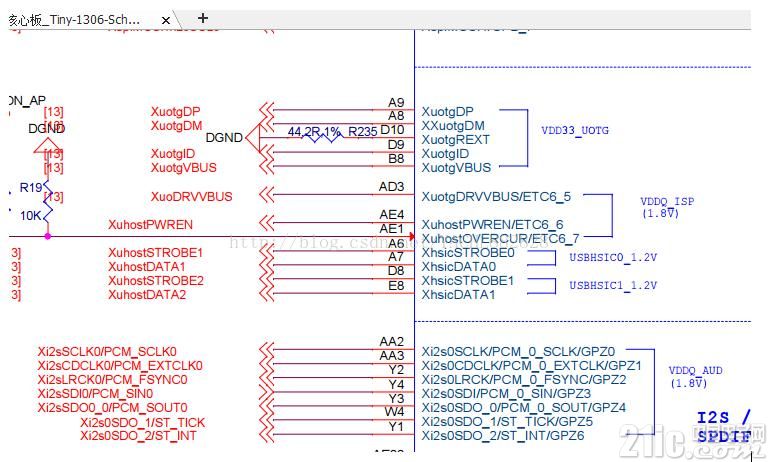The image size is (768, 462).
Task: Click pin number AE4
Action: [391, 215]
